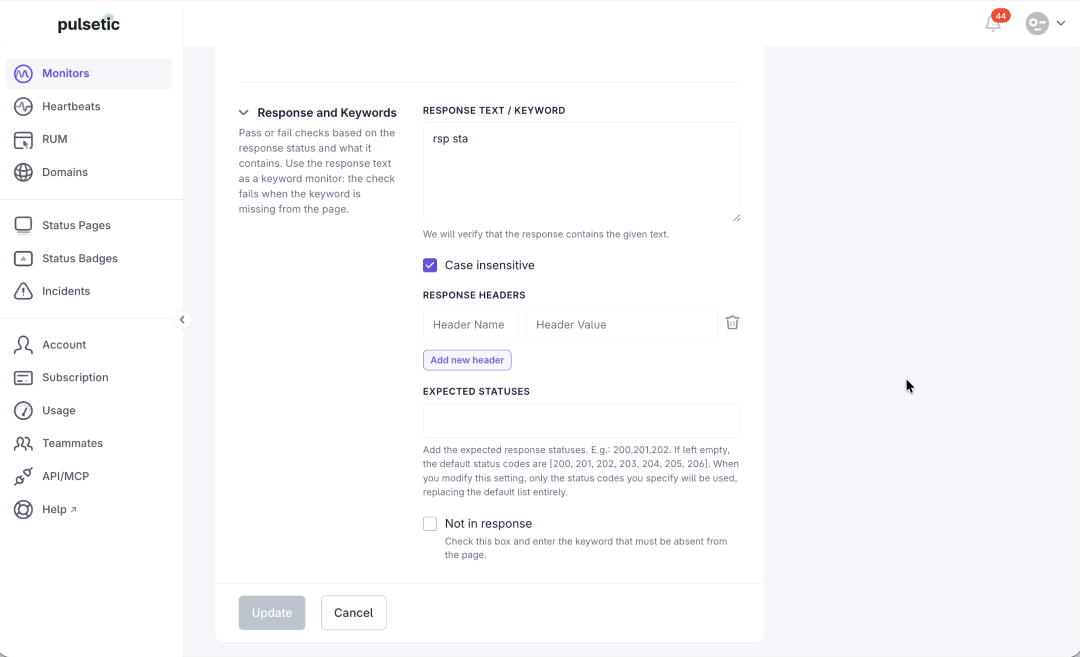Open the user account dropdown arrow
This screenshot has width=1080, height=657.
coord(1061,23)
